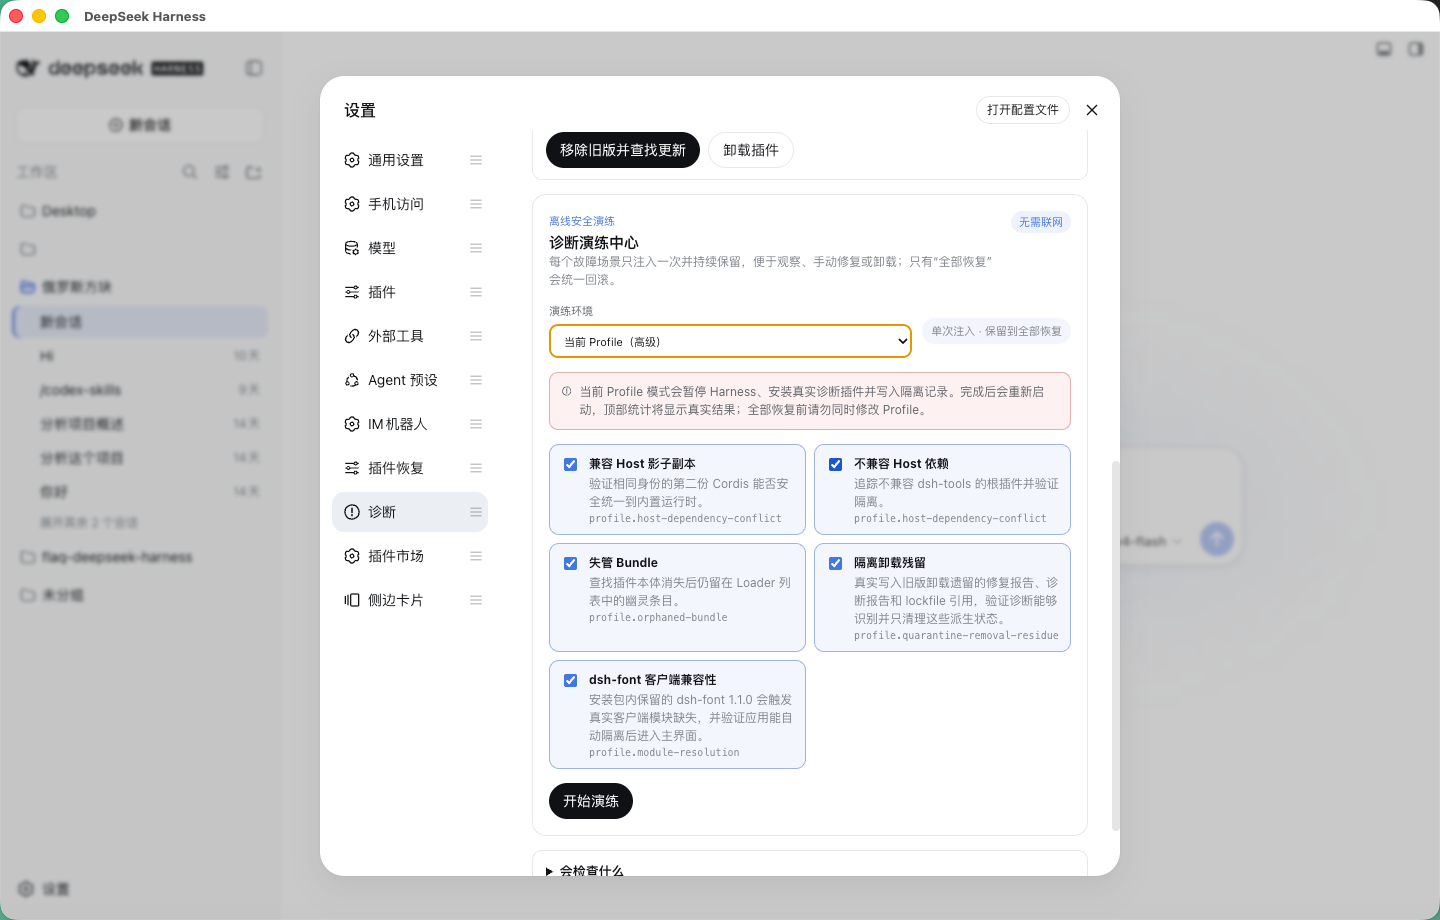Click the reorder handle beside 诊断
This screenshot has width=1440, height=920.
click(x=476, y=512)
